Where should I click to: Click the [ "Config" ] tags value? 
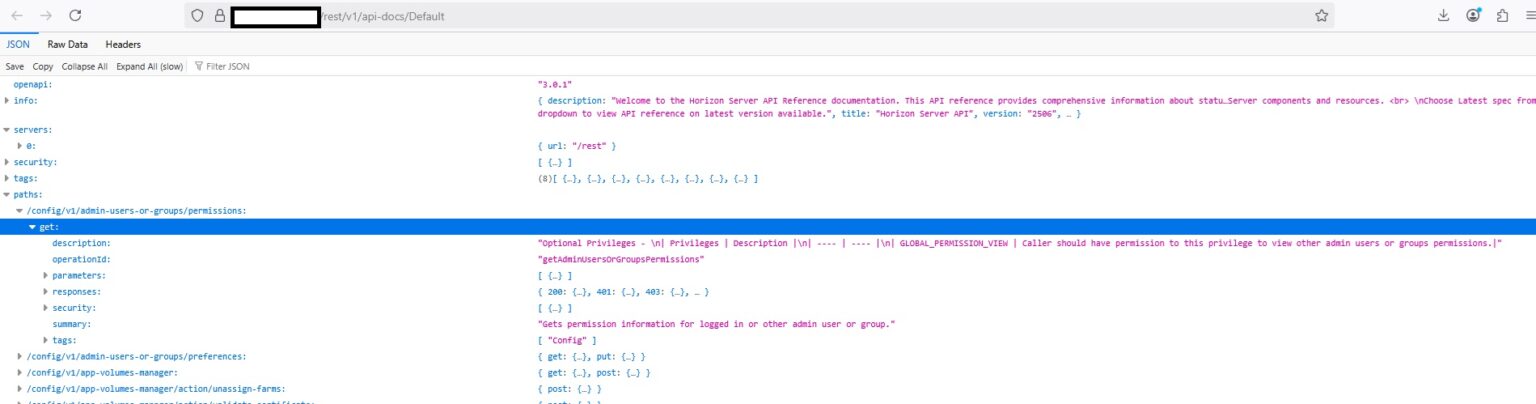[x=567, y=340]
